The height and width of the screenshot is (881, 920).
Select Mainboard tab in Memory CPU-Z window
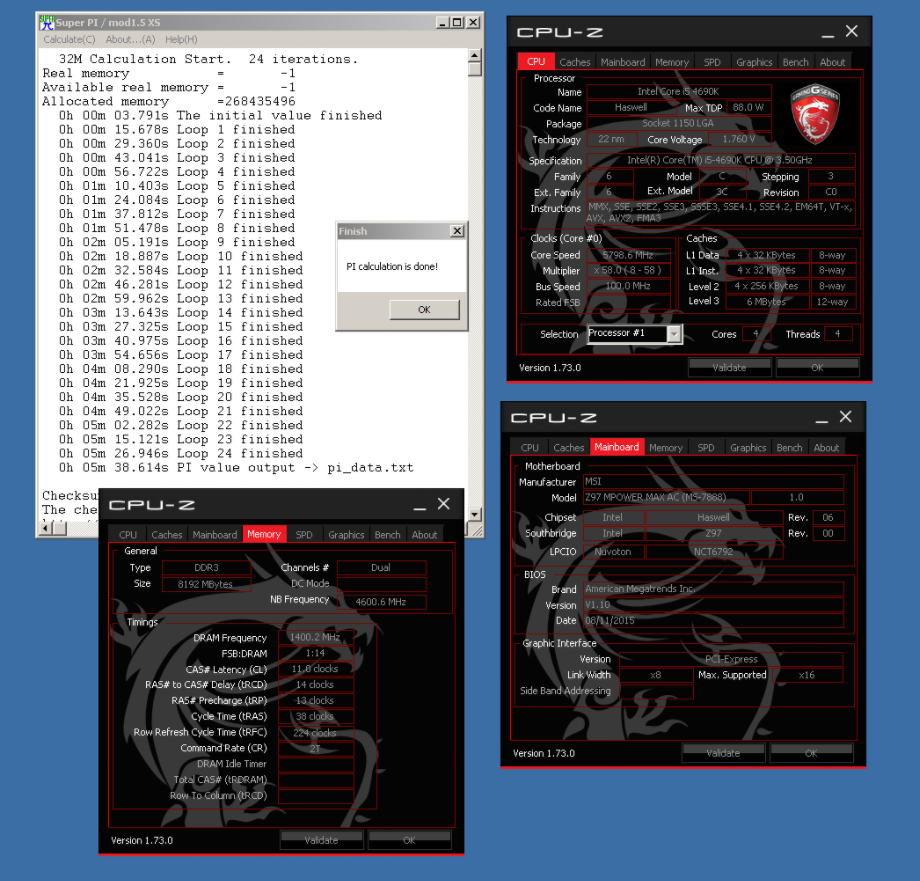tap(215, 535)
